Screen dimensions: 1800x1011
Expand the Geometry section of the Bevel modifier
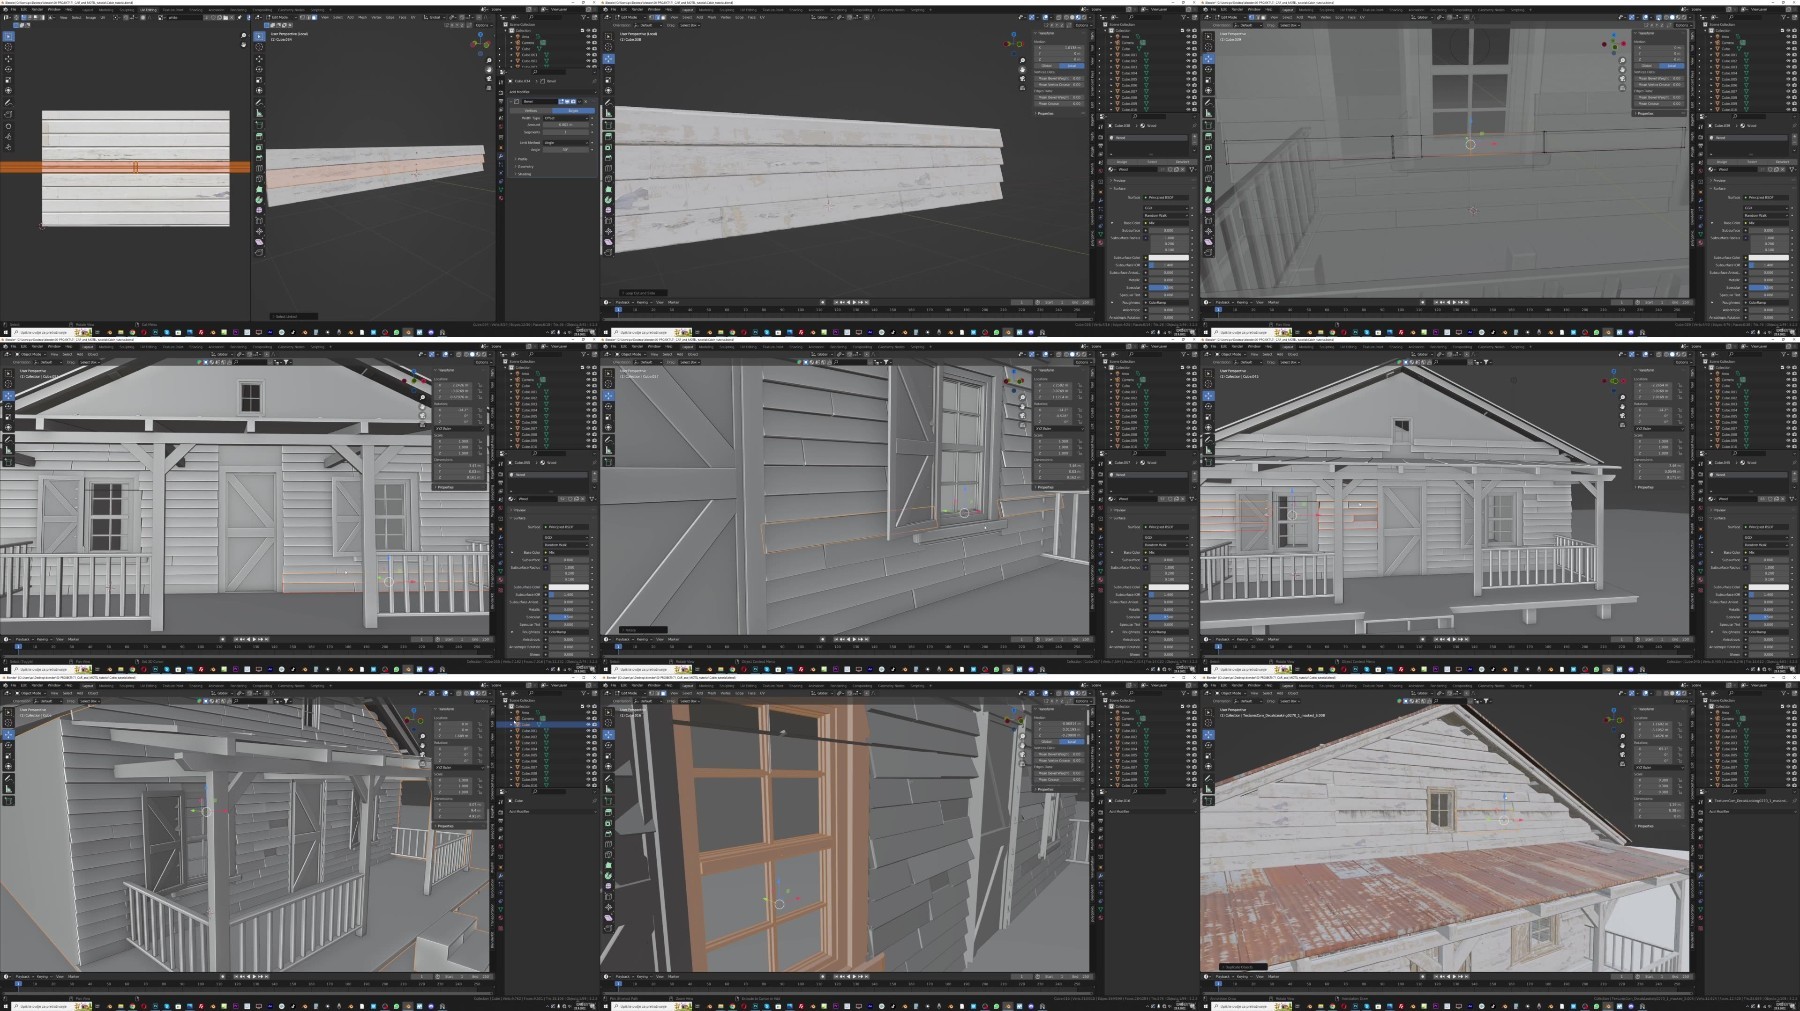click(x=526, y=166)
